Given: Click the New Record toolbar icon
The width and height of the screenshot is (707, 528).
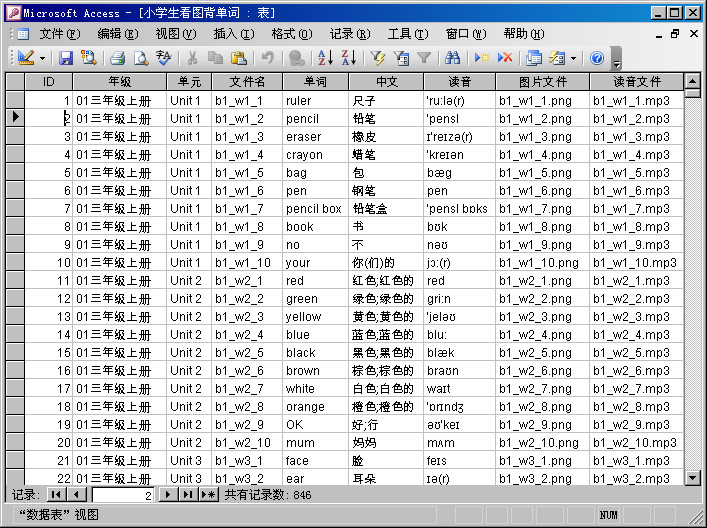Looking at the screenshot, I should [x=482, y=58].
